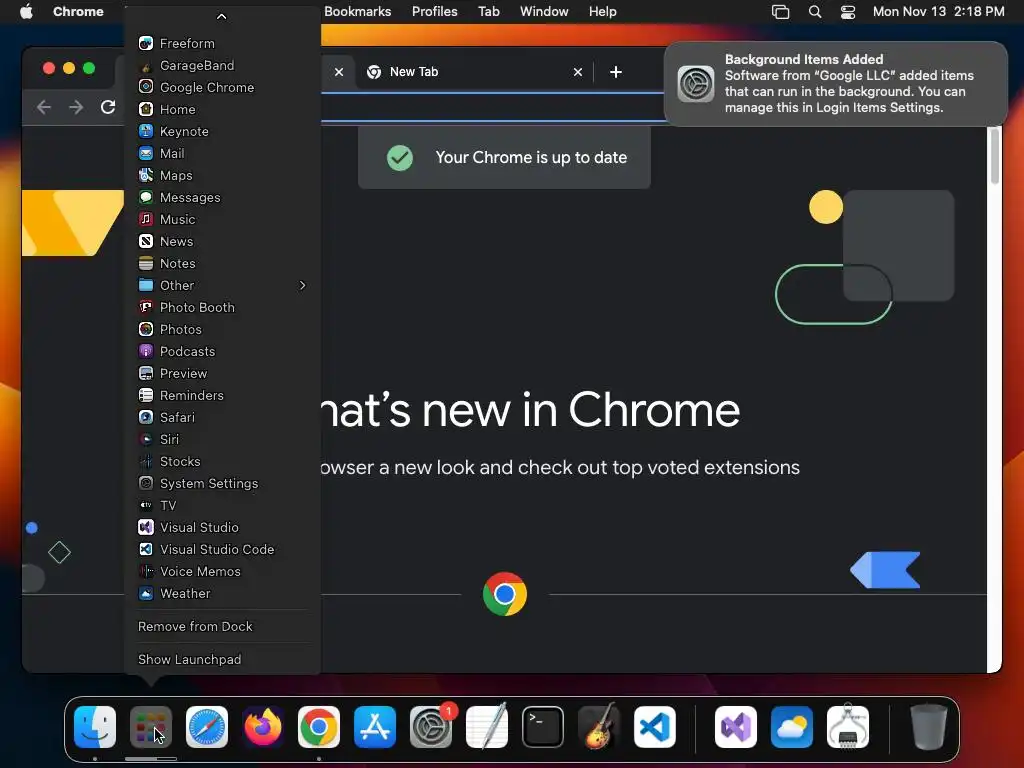
Task: Open Spotlight search in the menu bar
Action: [x=814, y=12]
